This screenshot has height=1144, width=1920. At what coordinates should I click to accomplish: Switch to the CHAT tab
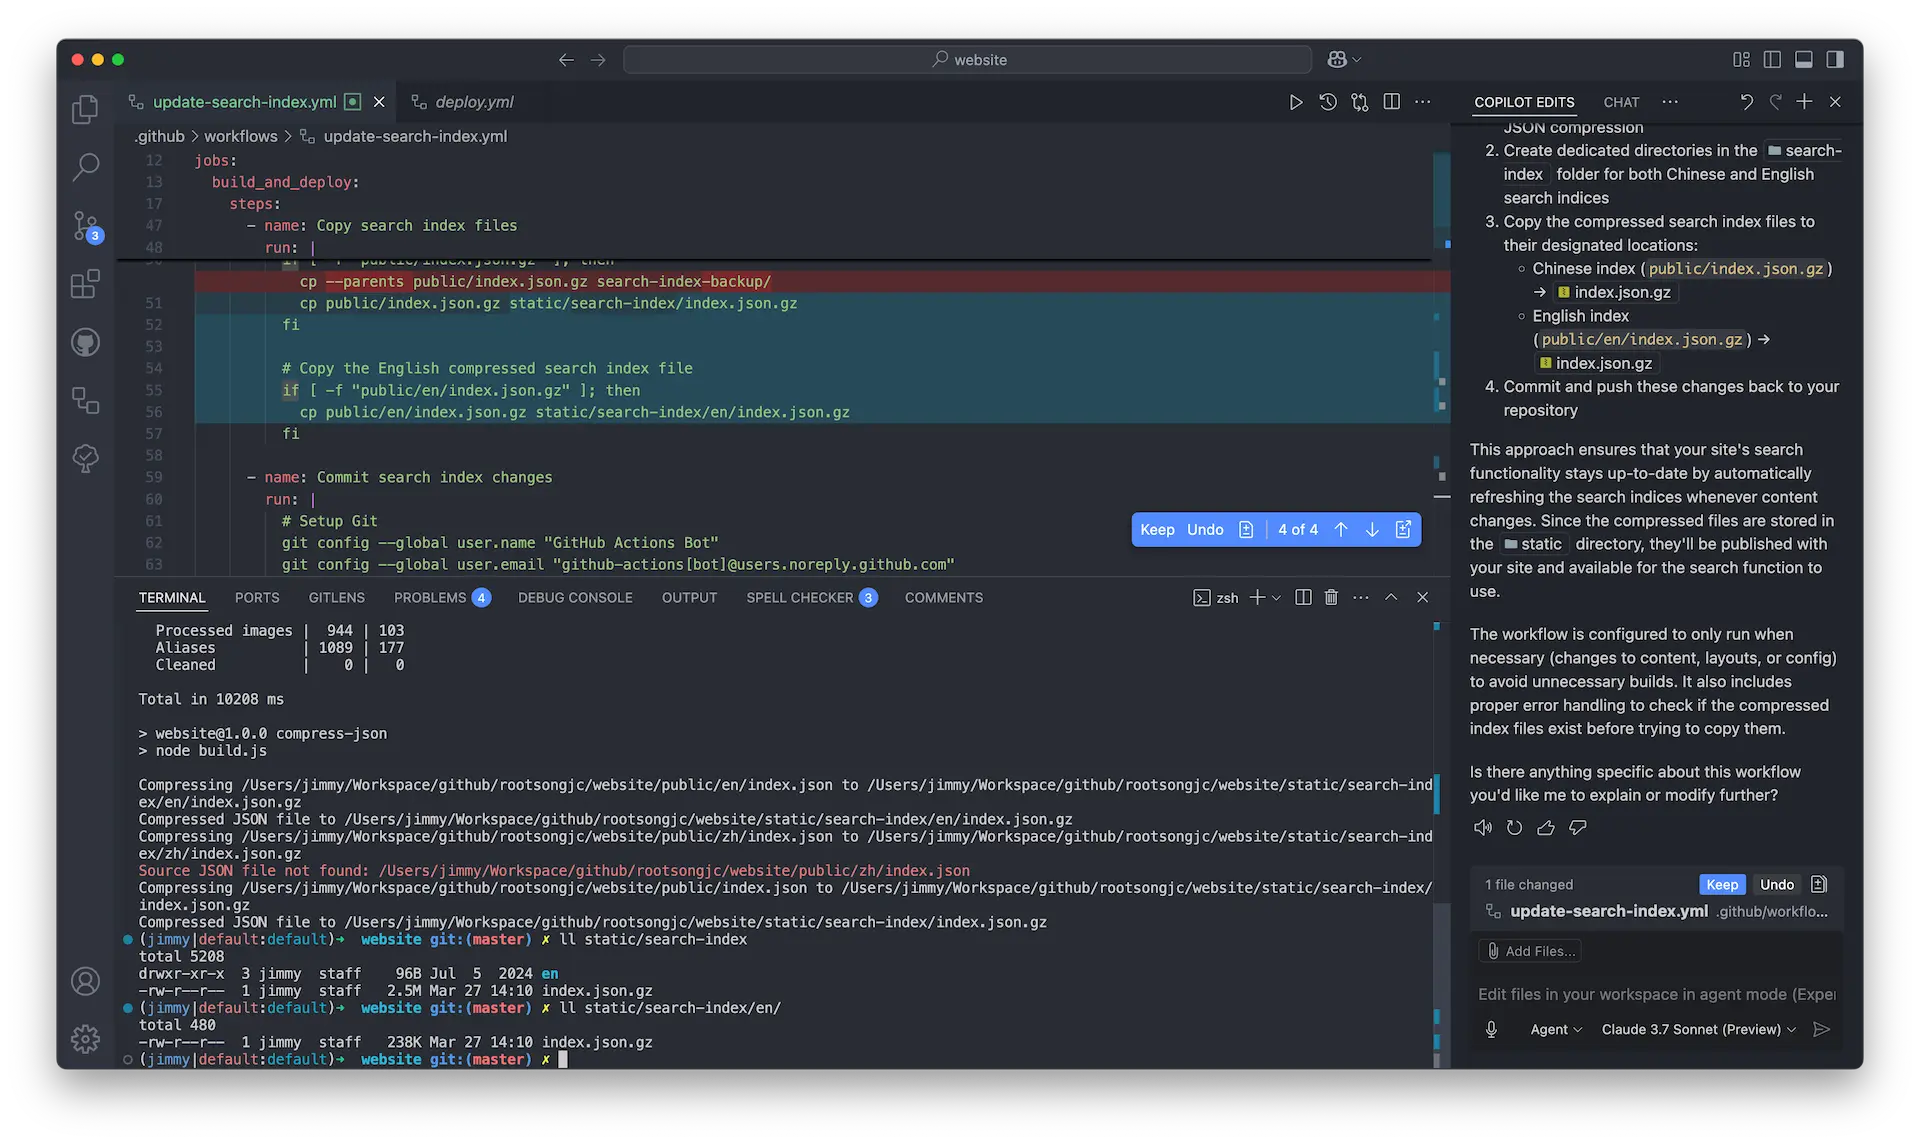(x=1621, y=102)
